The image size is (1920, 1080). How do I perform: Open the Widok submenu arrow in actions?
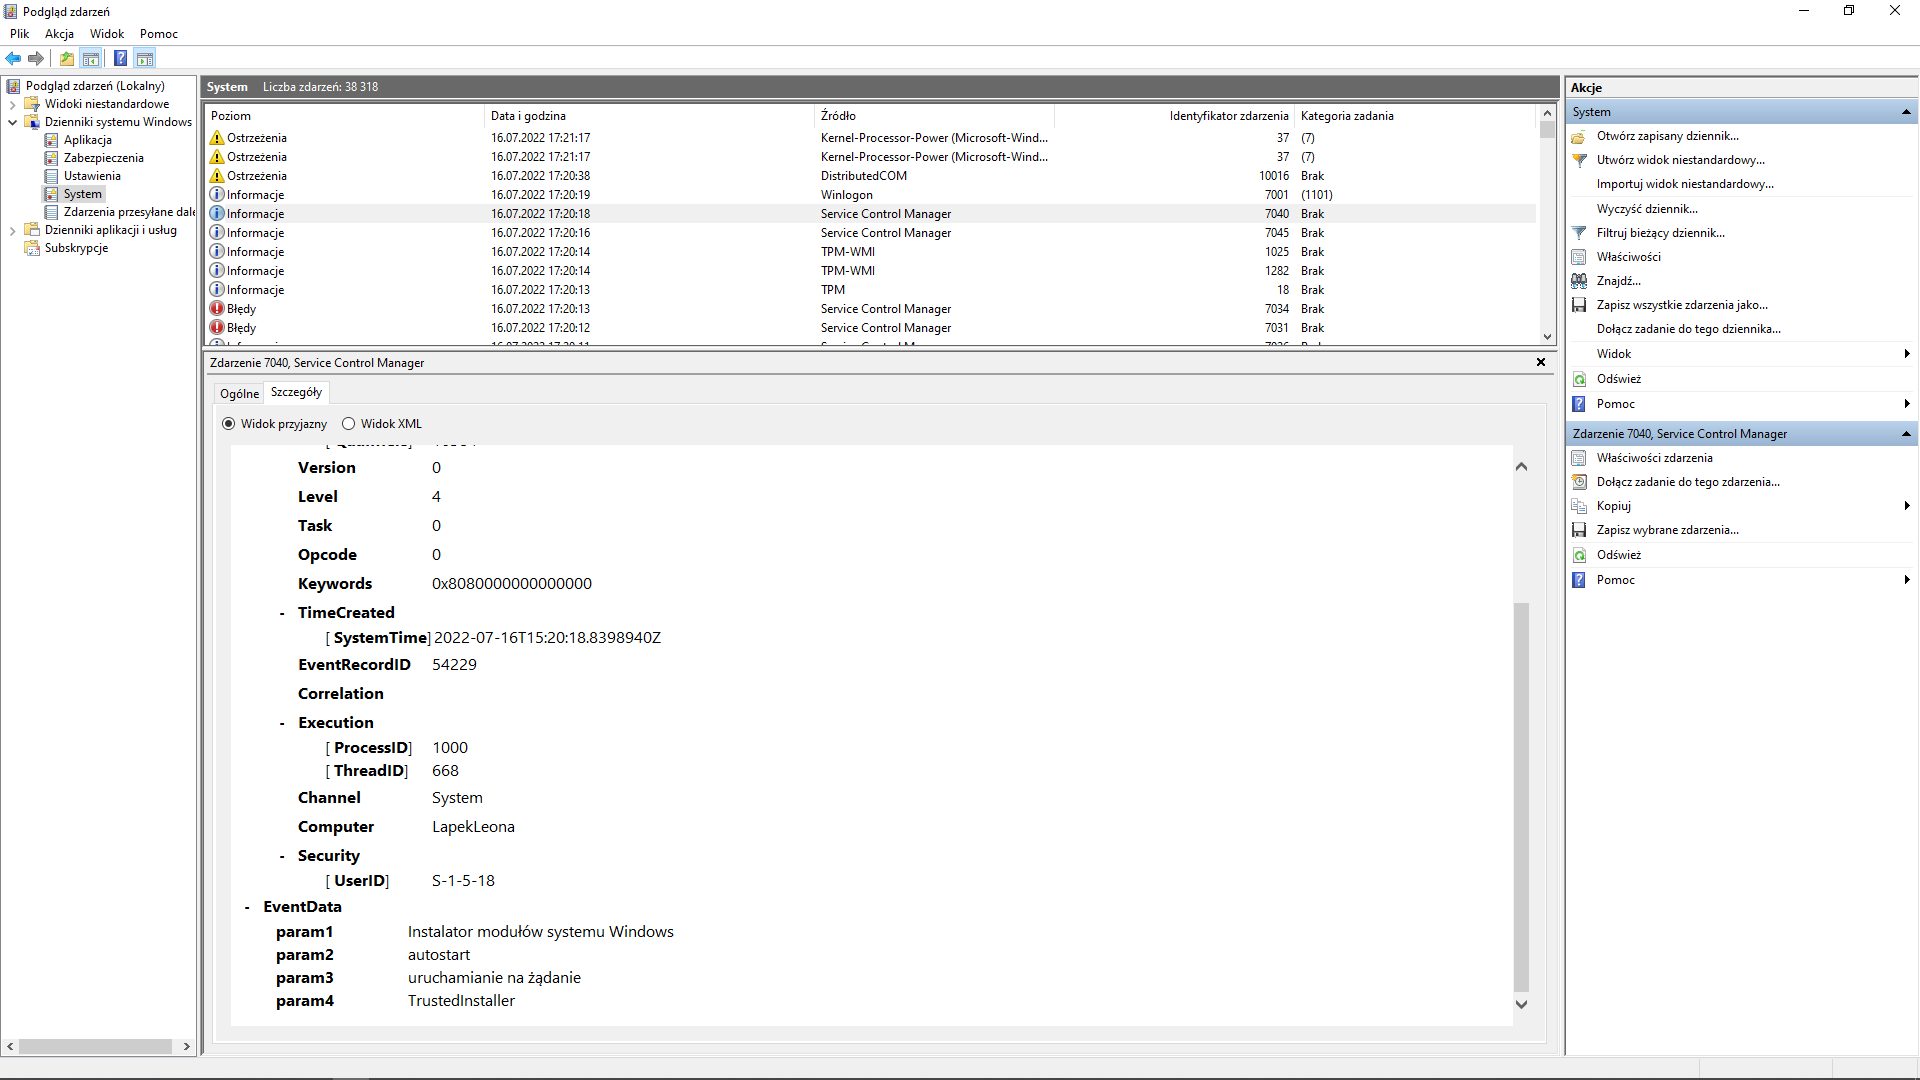point(1907,354)
